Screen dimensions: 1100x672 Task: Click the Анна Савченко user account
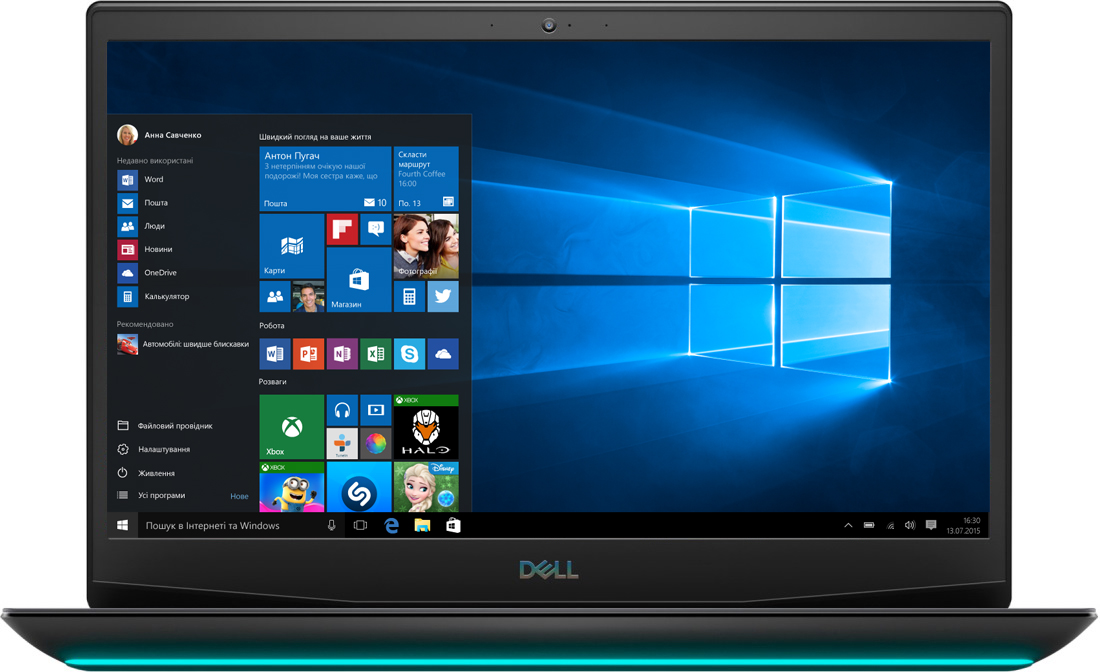pos(160,135)
